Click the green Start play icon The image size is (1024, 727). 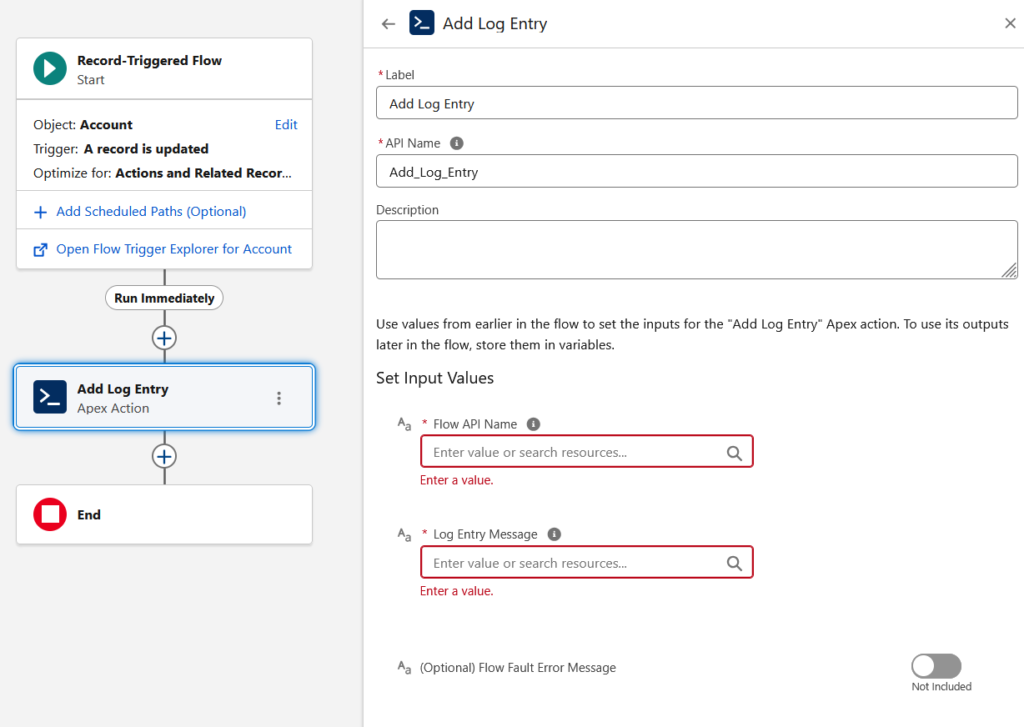[50, 69]
